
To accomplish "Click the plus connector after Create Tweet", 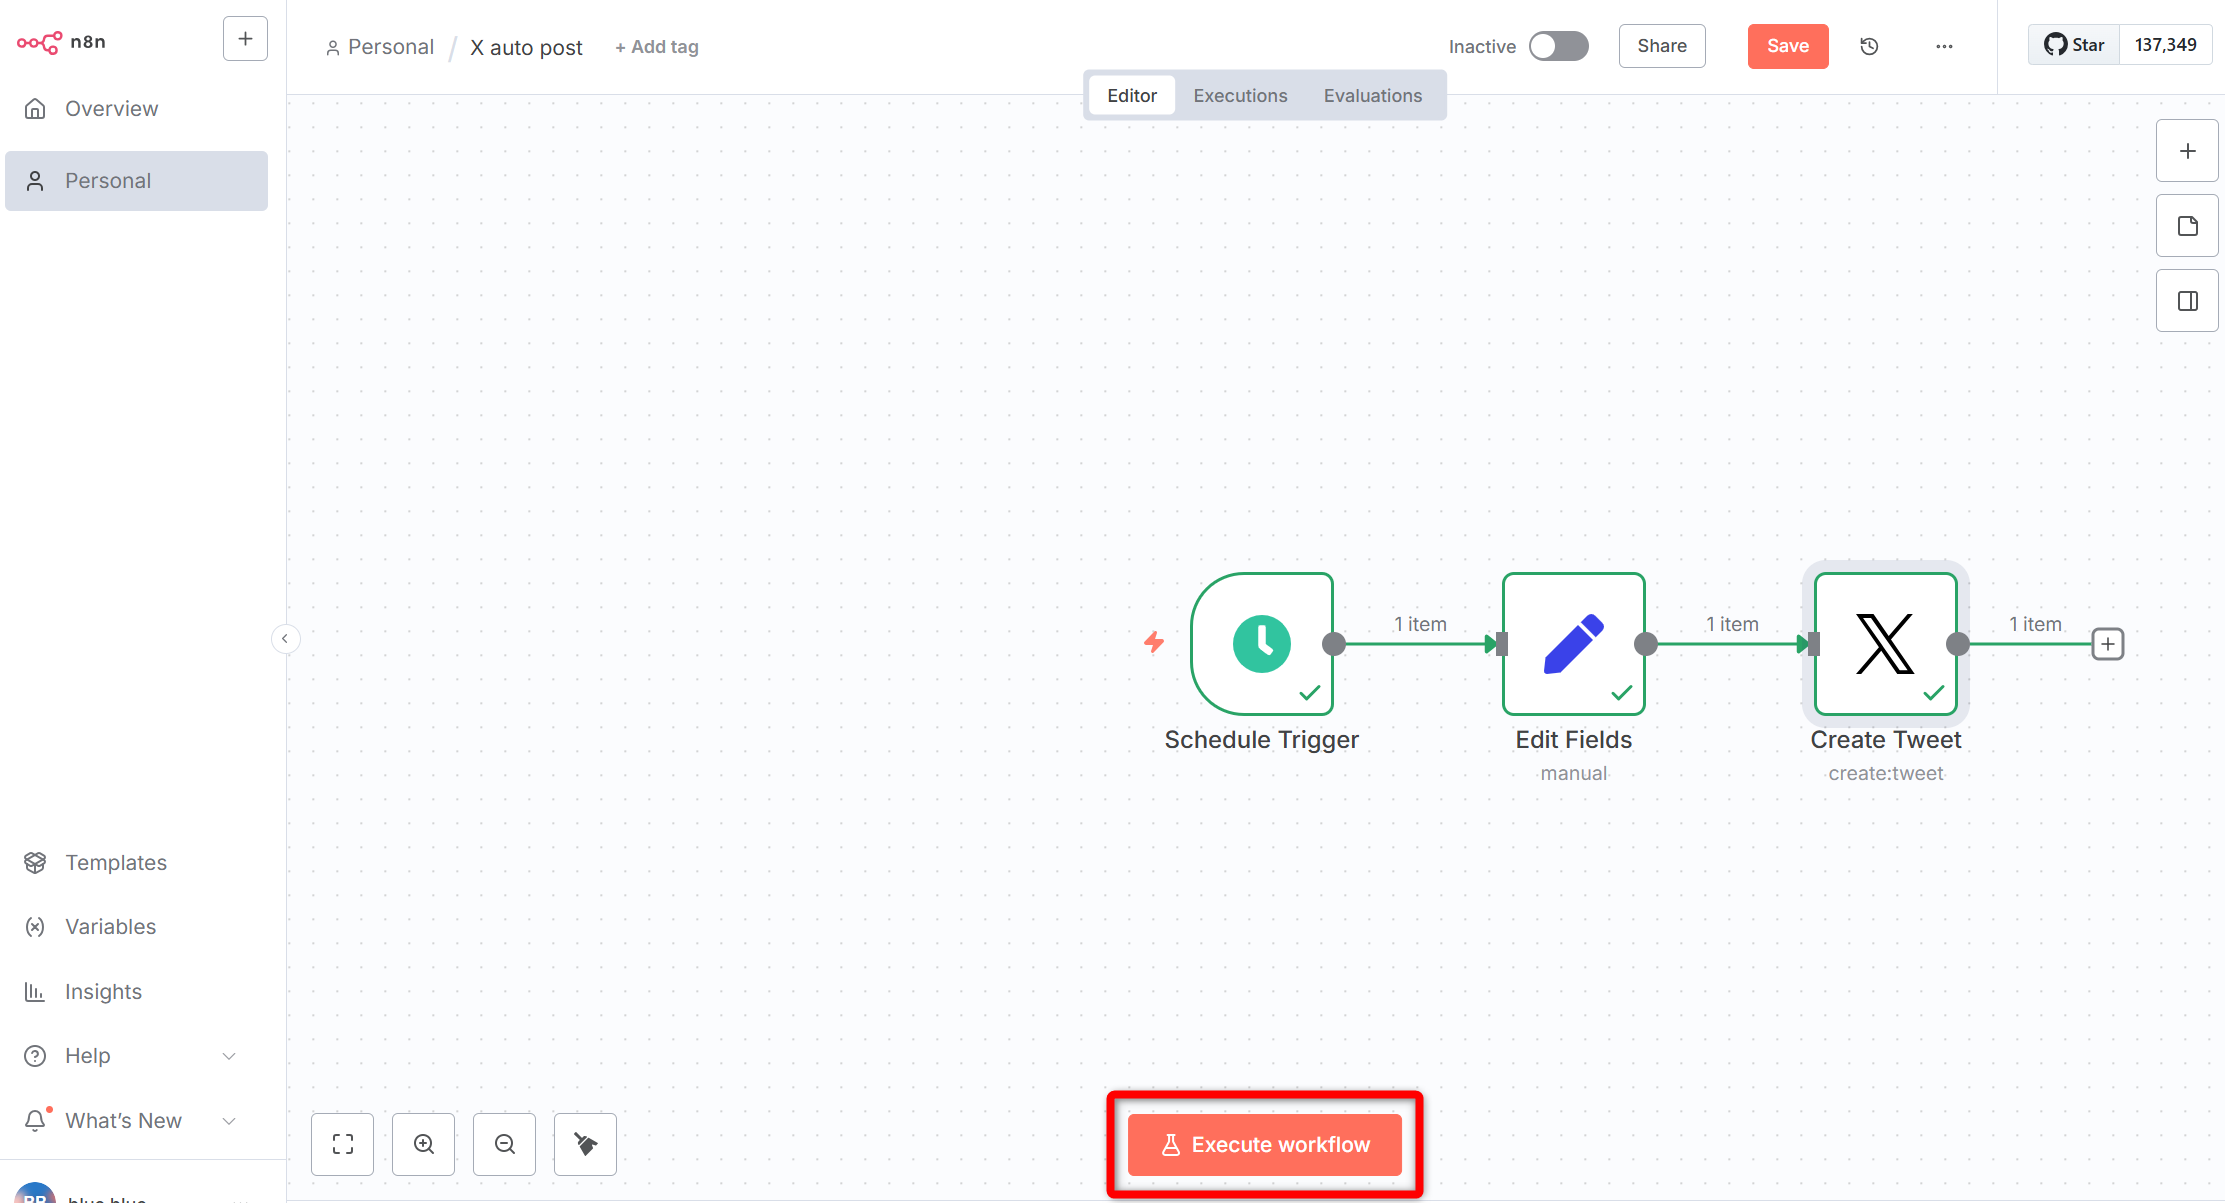I will (2107, 644).
